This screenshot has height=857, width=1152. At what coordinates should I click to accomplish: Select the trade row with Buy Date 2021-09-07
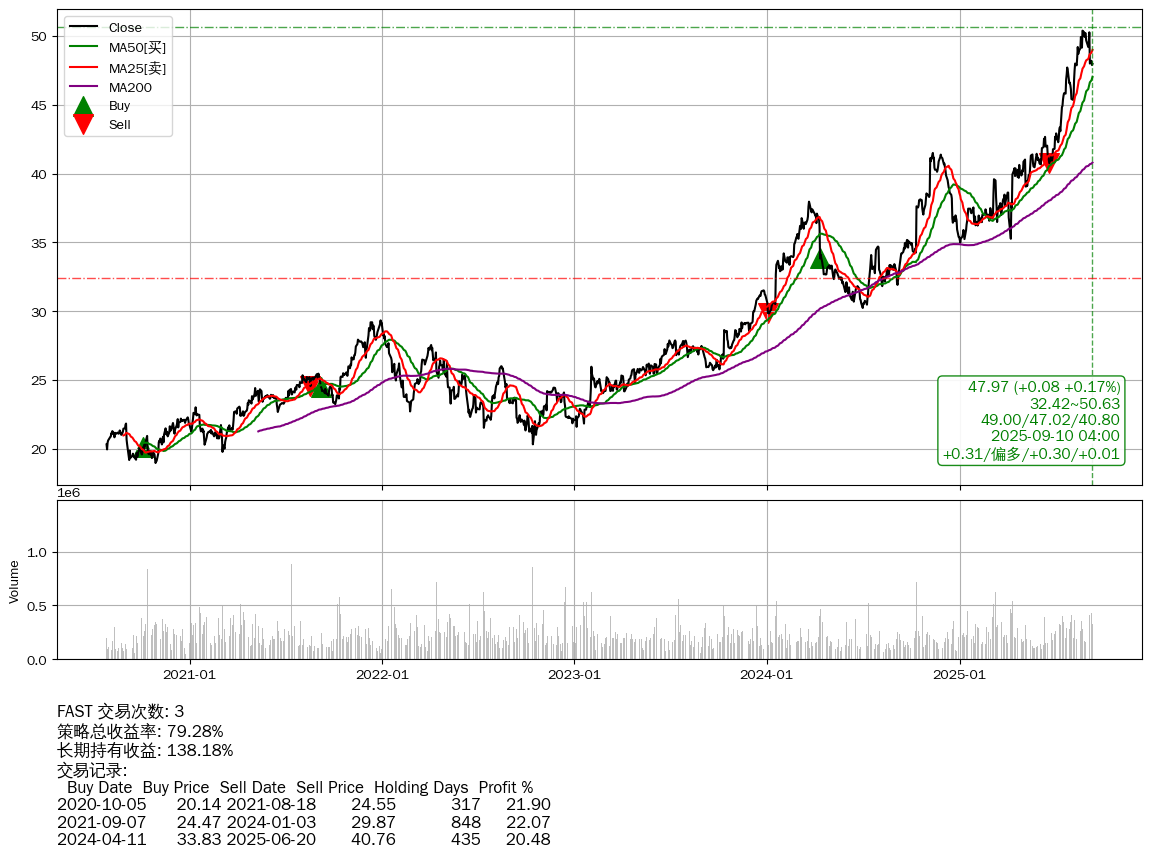[x=303, y=821]
